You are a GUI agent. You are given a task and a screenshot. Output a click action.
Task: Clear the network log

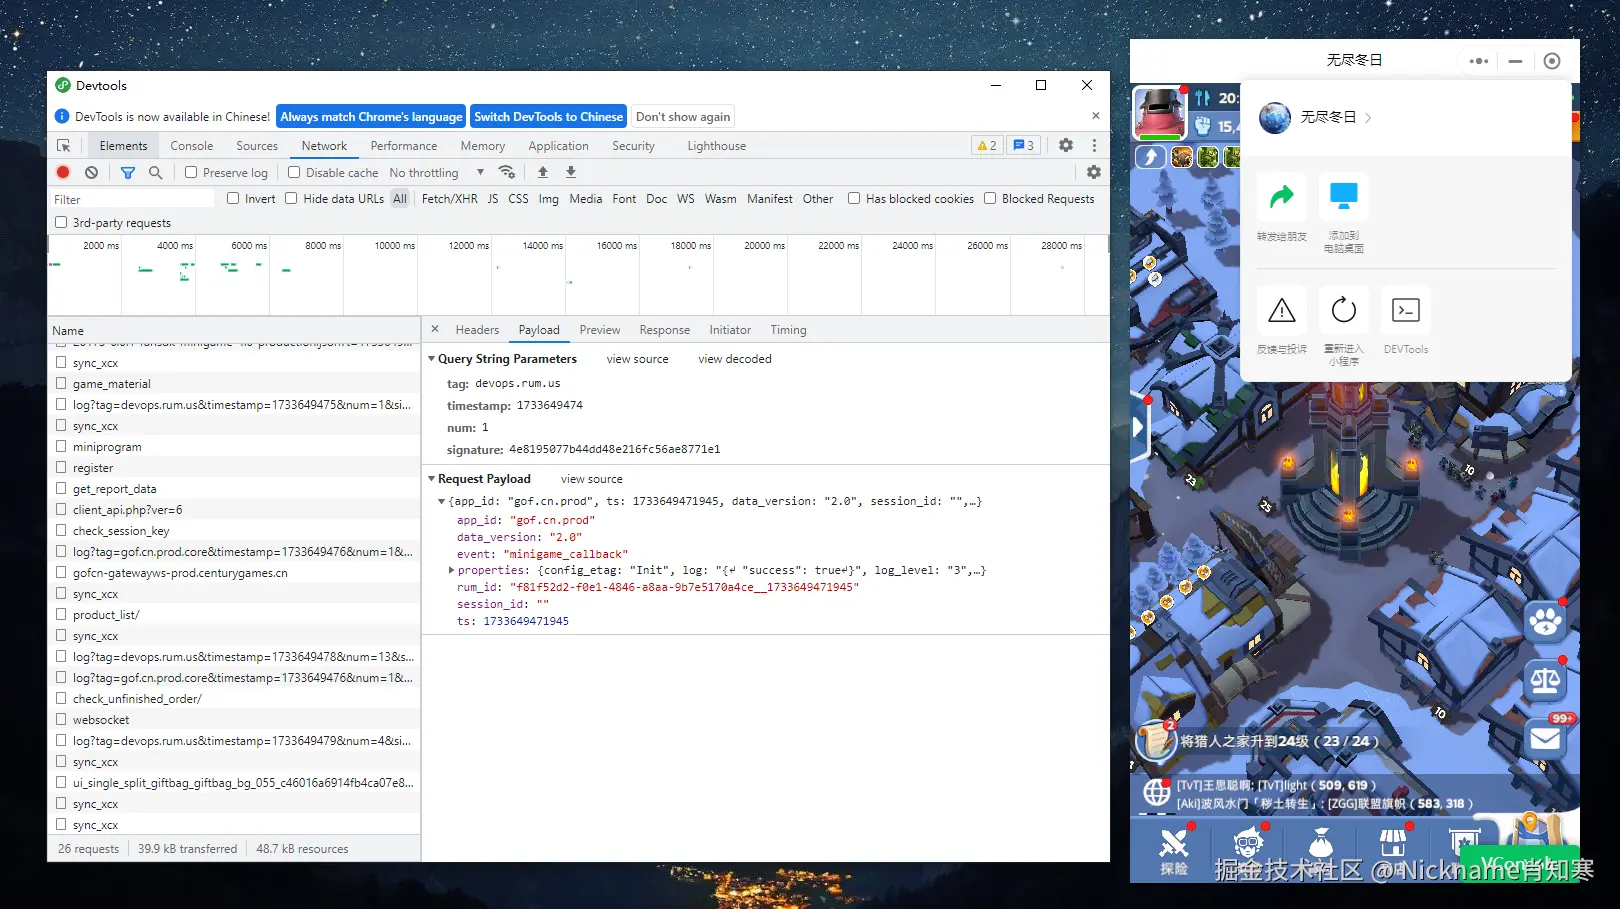91,173
